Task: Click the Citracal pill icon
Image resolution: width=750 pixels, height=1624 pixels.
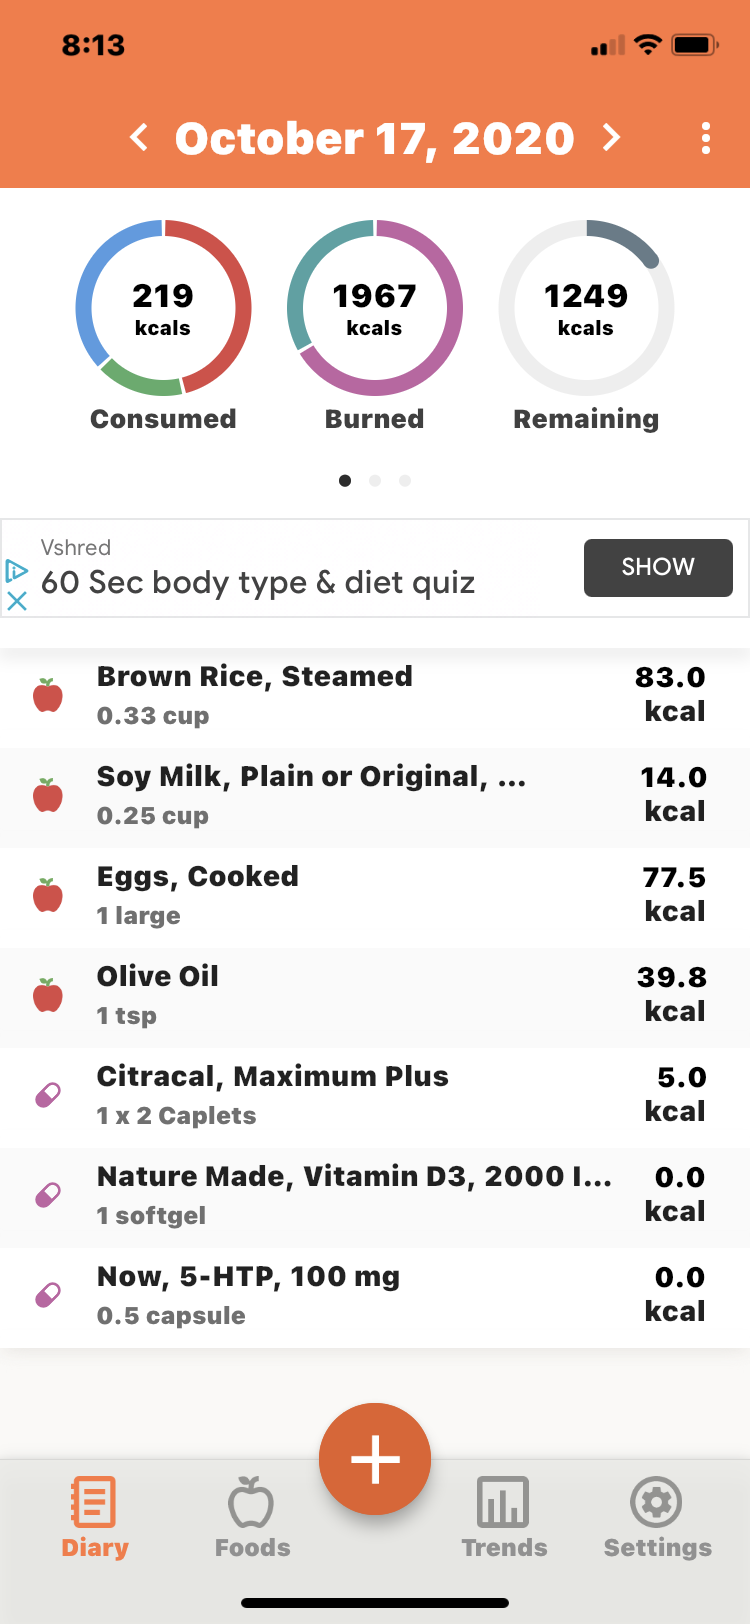Action: coord(48,1095)
